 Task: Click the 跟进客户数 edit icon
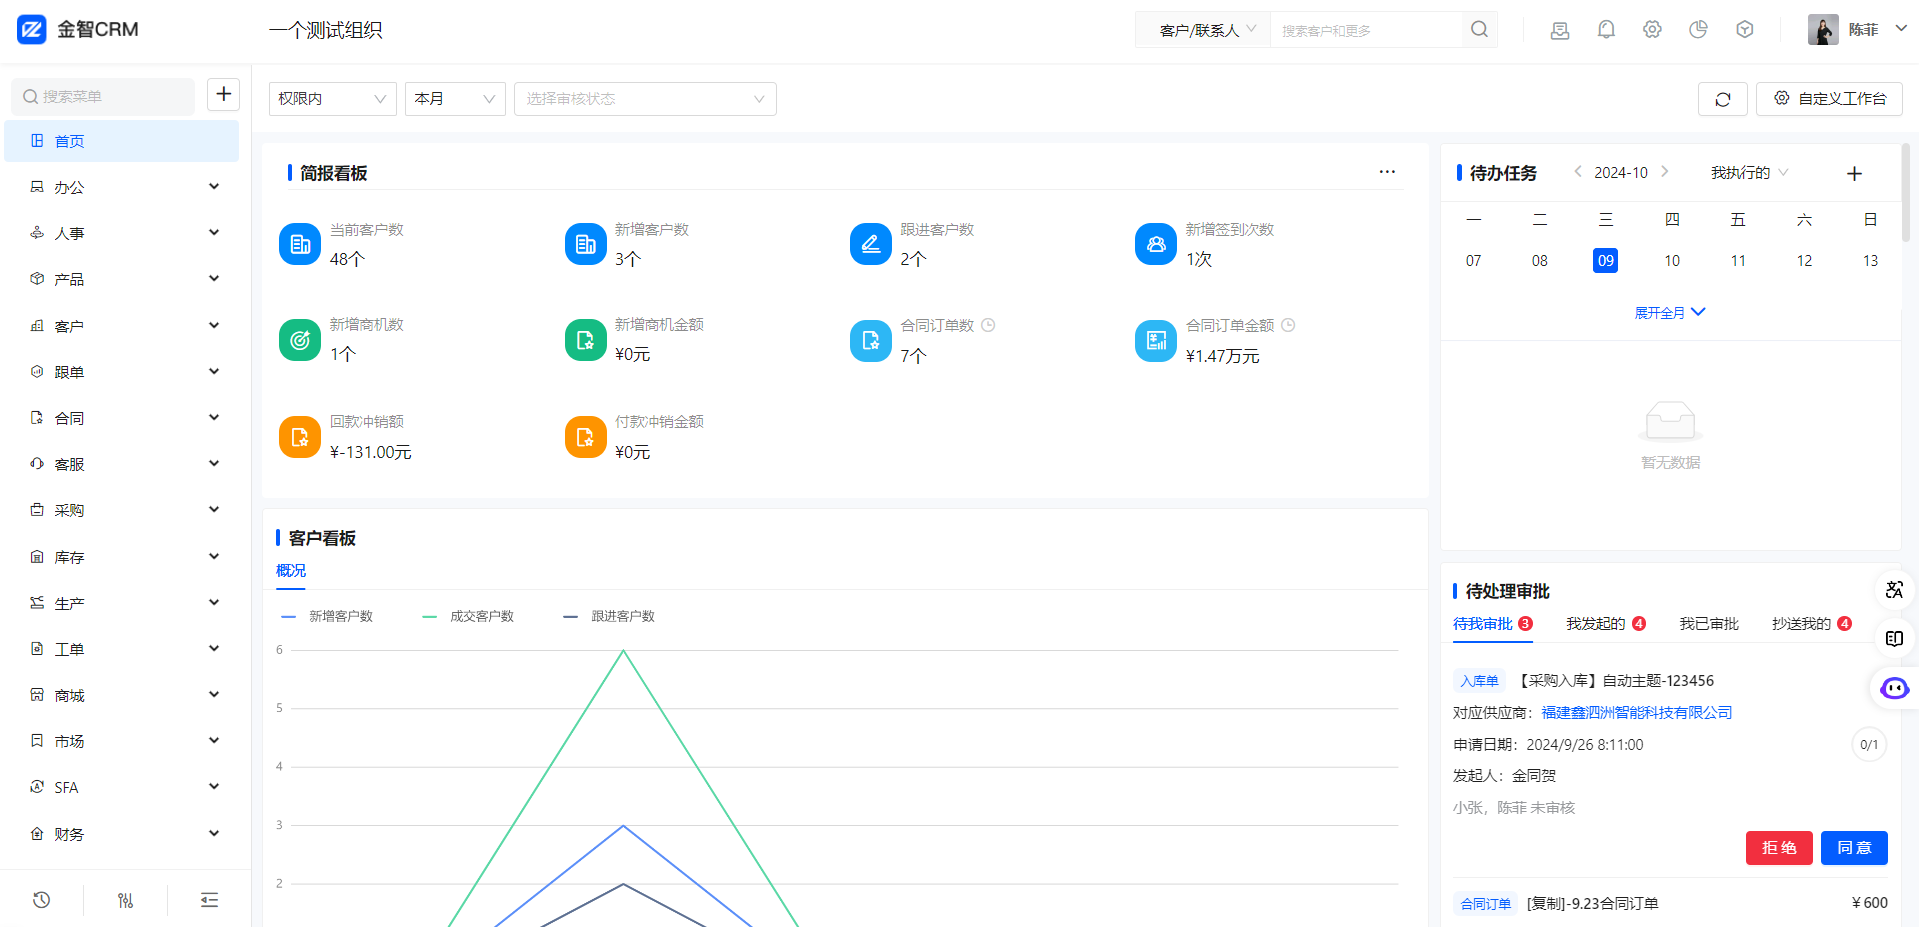tap(871, 244)
